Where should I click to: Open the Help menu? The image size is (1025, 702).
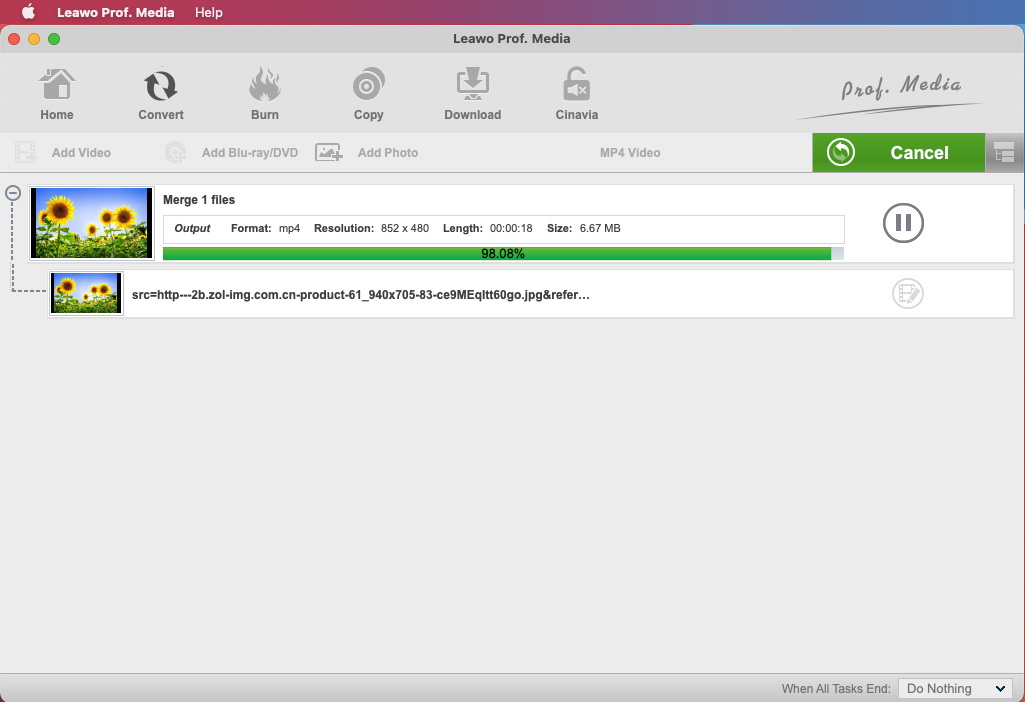click(209, 12)
